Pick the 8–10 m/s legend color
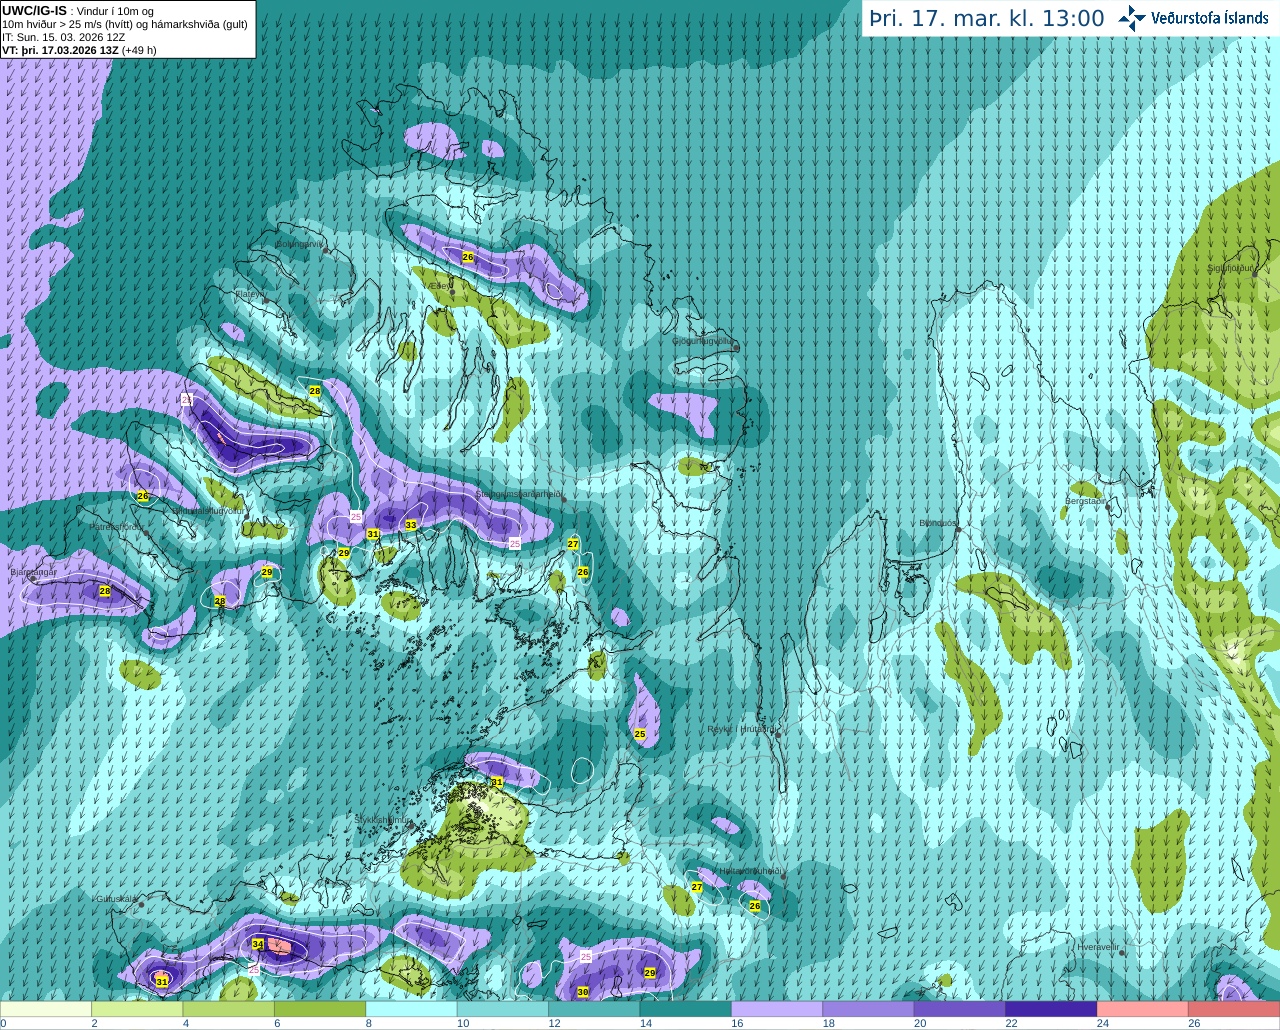This screenshot has width=1280, height=1030. point(412,1009)
